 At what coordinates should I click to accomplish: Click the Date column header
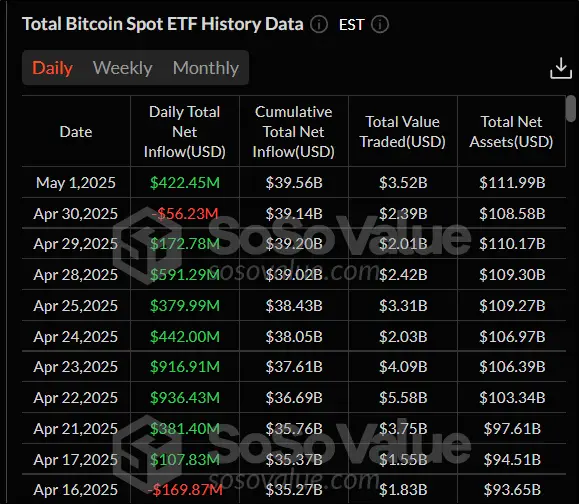(76, 132)
